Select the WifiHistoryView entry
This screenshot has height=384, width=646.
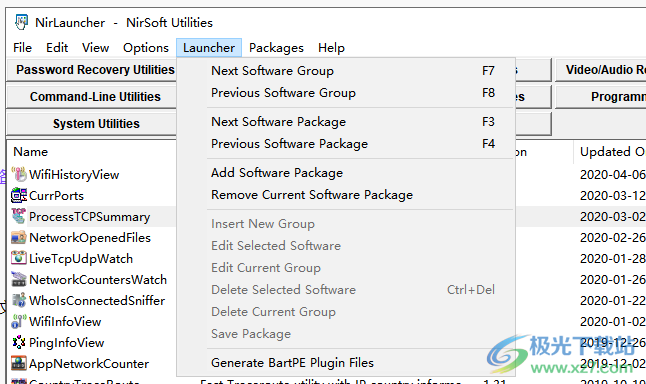[x=74, y=175]
